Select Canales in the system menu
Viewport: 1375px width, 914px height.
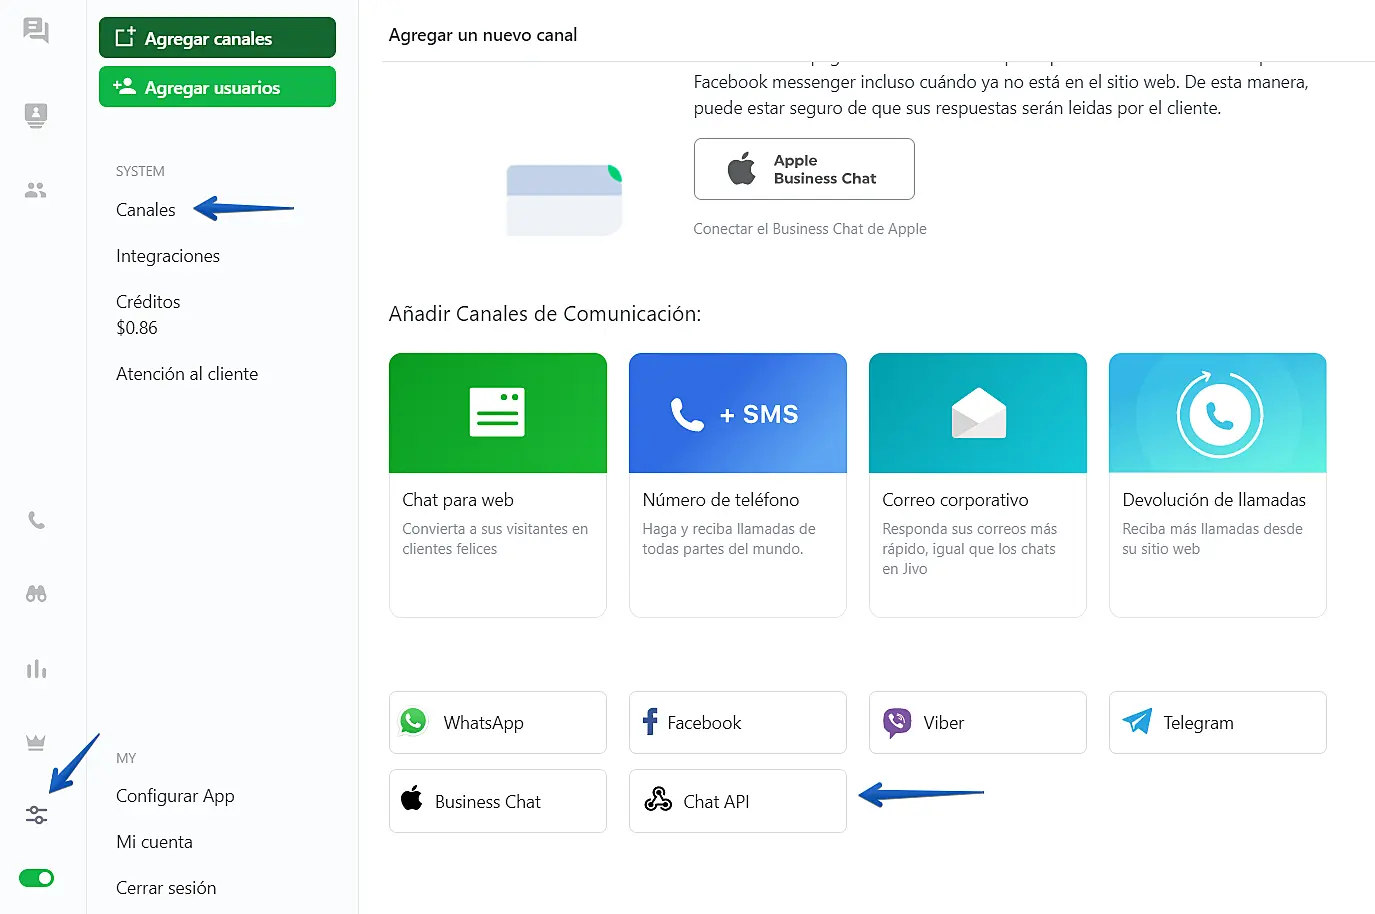(x=146, y=210)
